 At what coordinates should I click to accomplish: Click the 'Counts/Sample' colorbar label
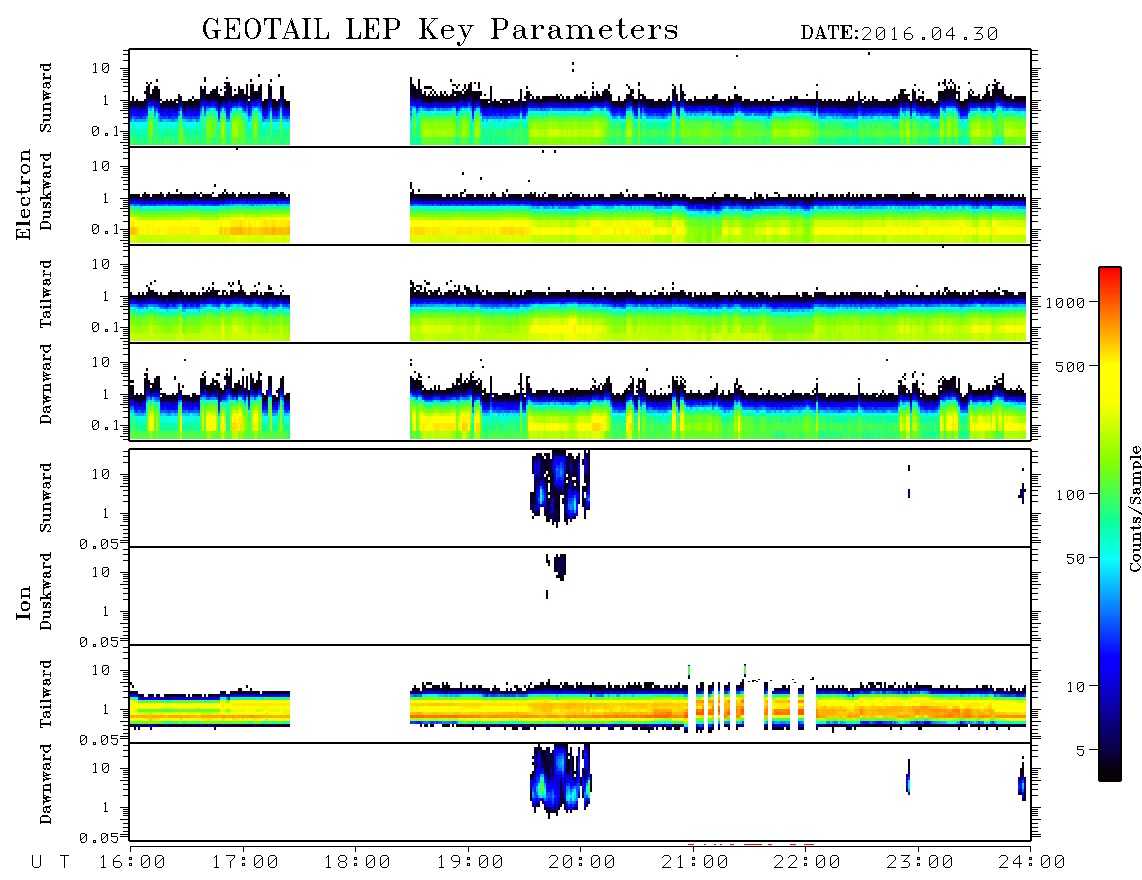point(1134,508)
